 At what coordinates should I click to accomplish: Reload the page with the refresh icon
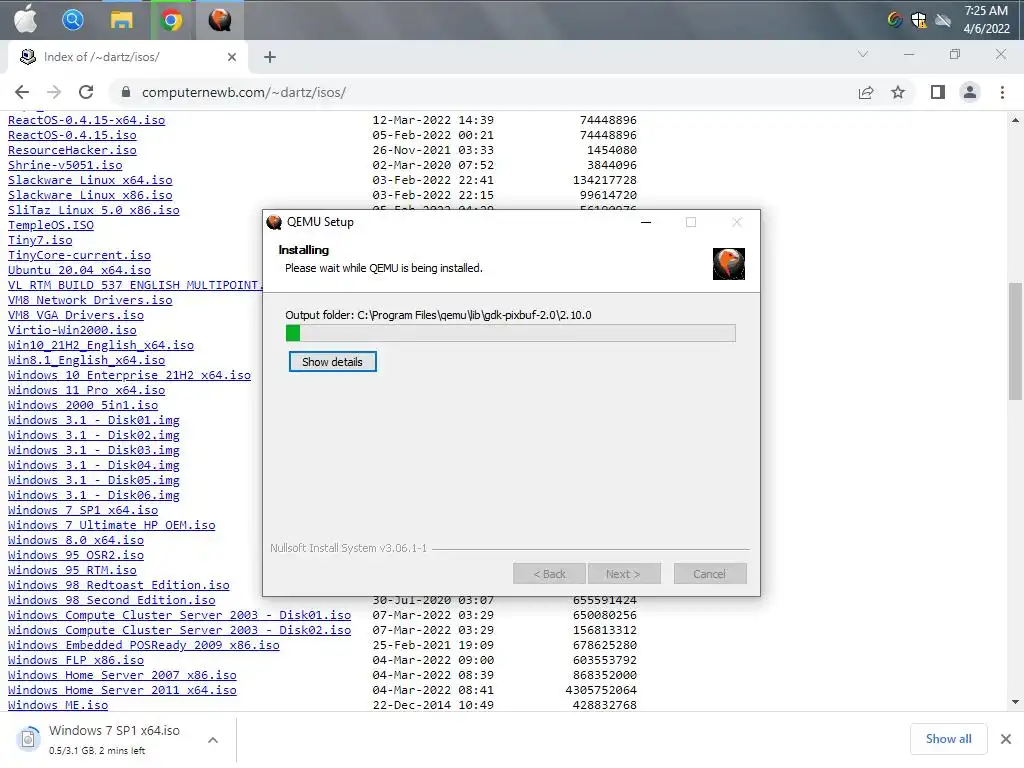click(x=86, y=92)
